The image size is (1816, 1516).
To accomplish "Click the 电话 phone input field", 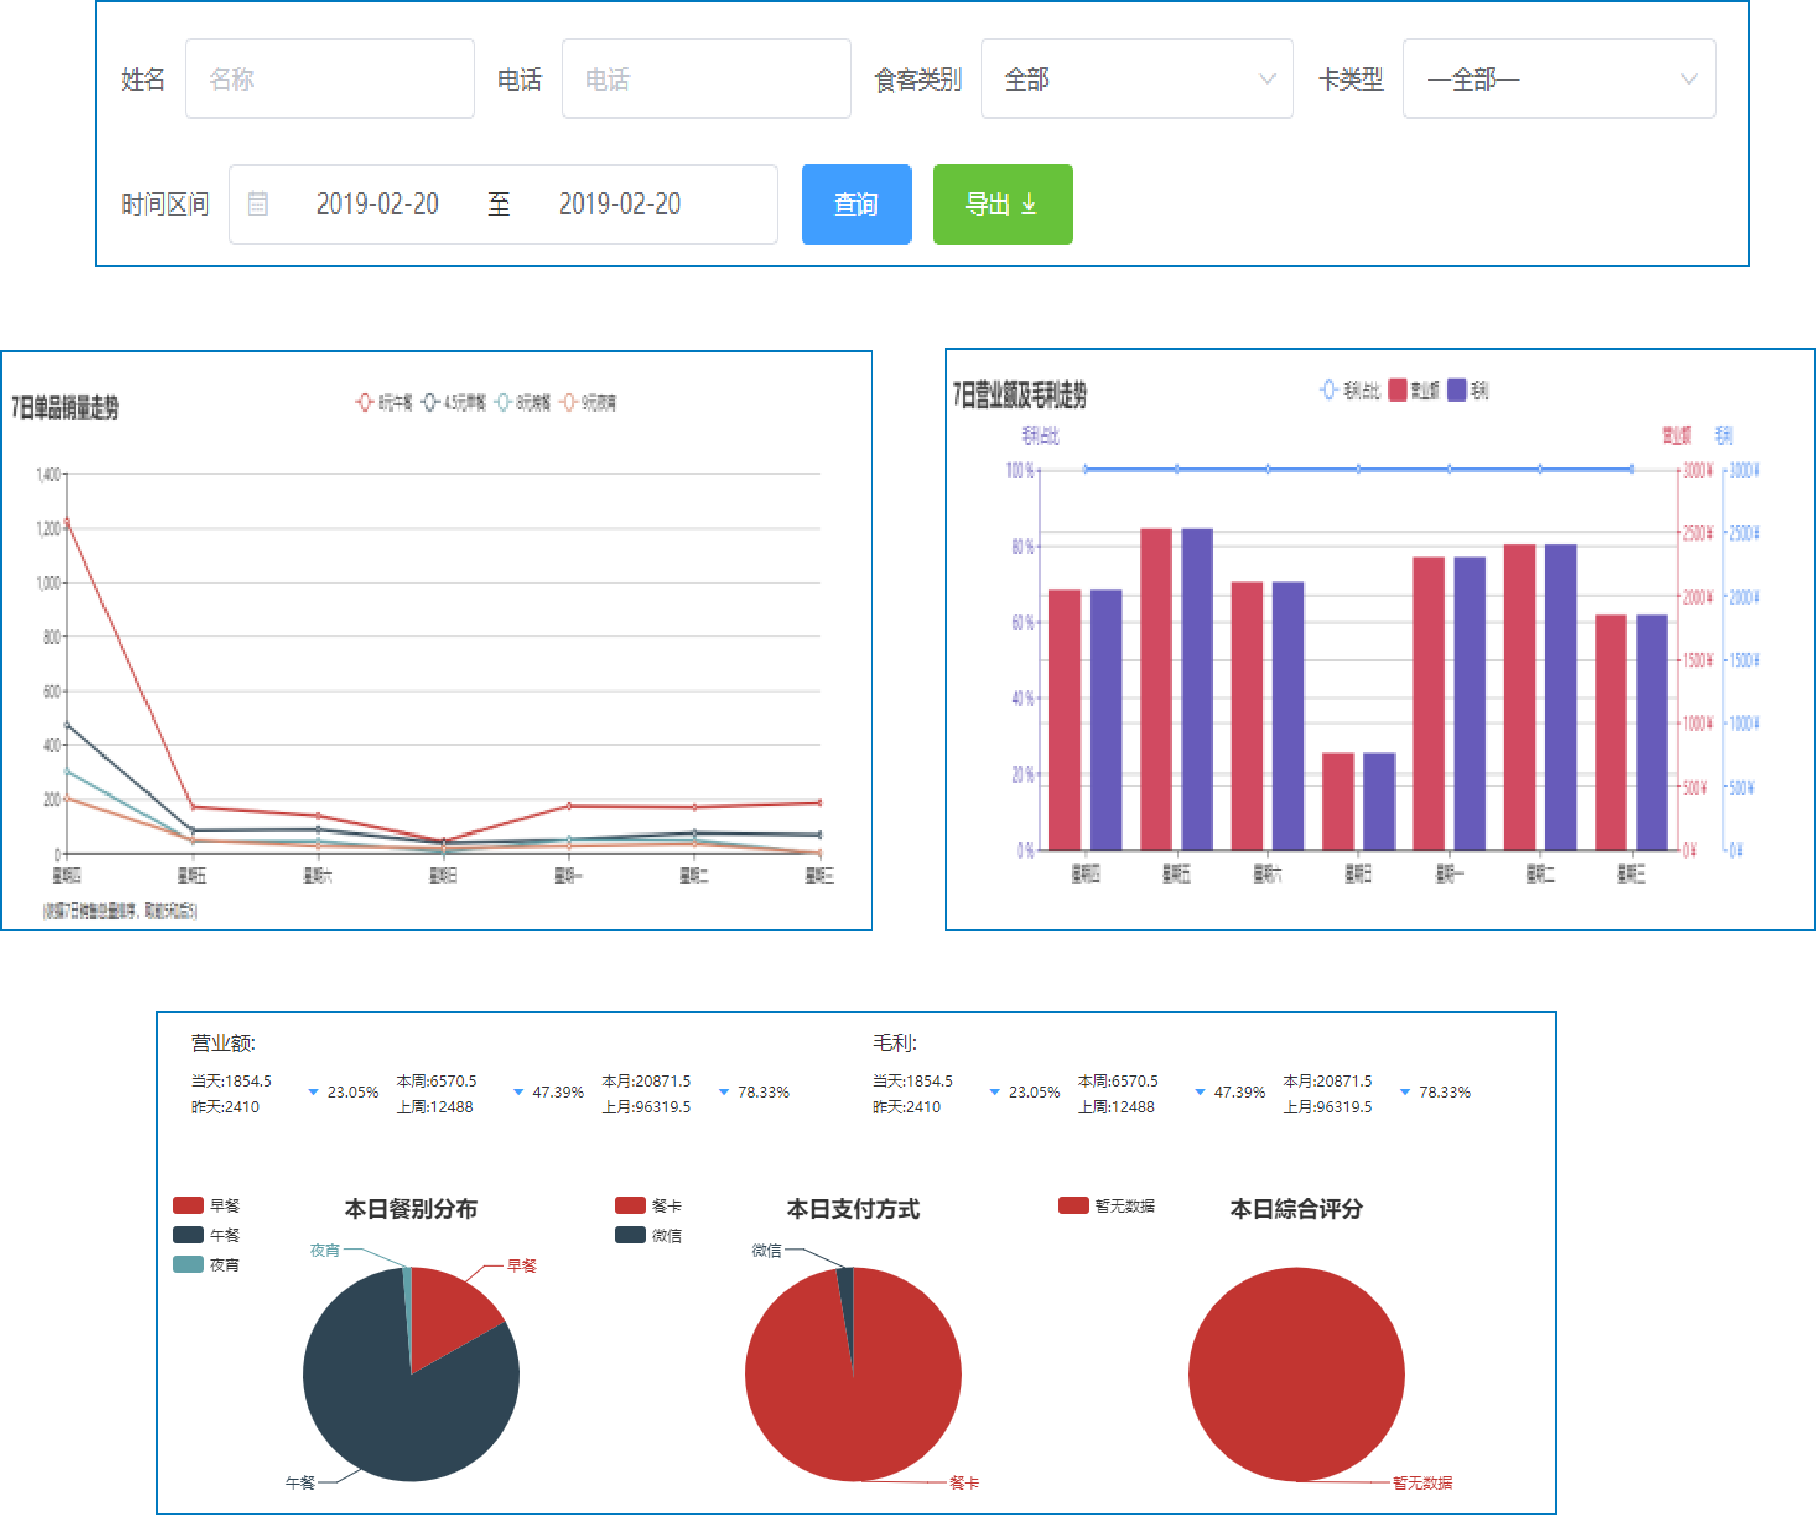I will pyautogui.click(x=706, y=79).
